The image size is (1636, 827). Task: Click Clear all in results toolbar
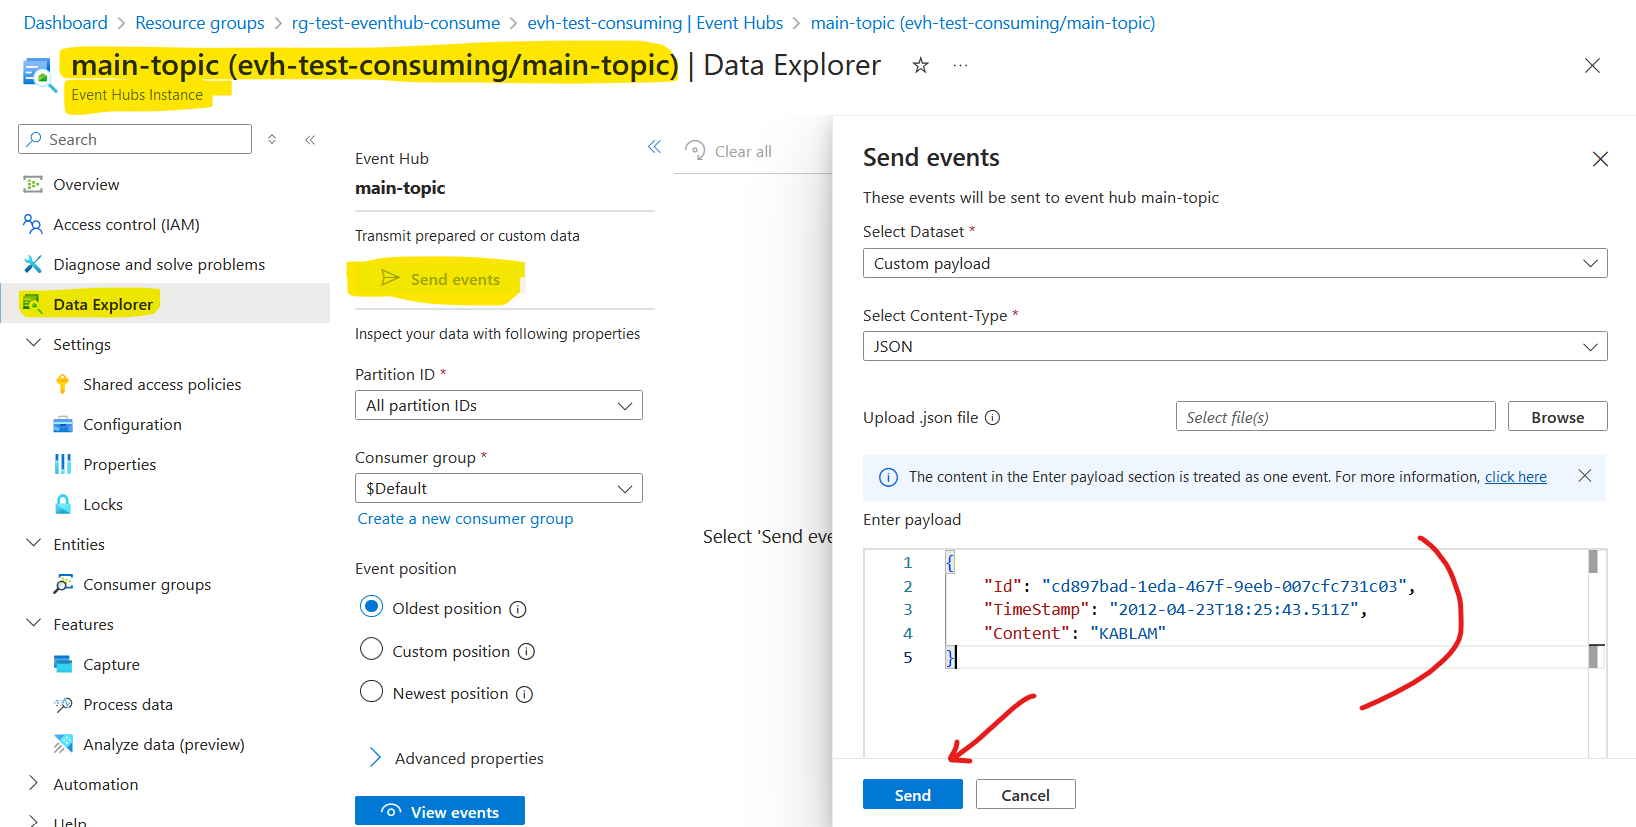728,151
